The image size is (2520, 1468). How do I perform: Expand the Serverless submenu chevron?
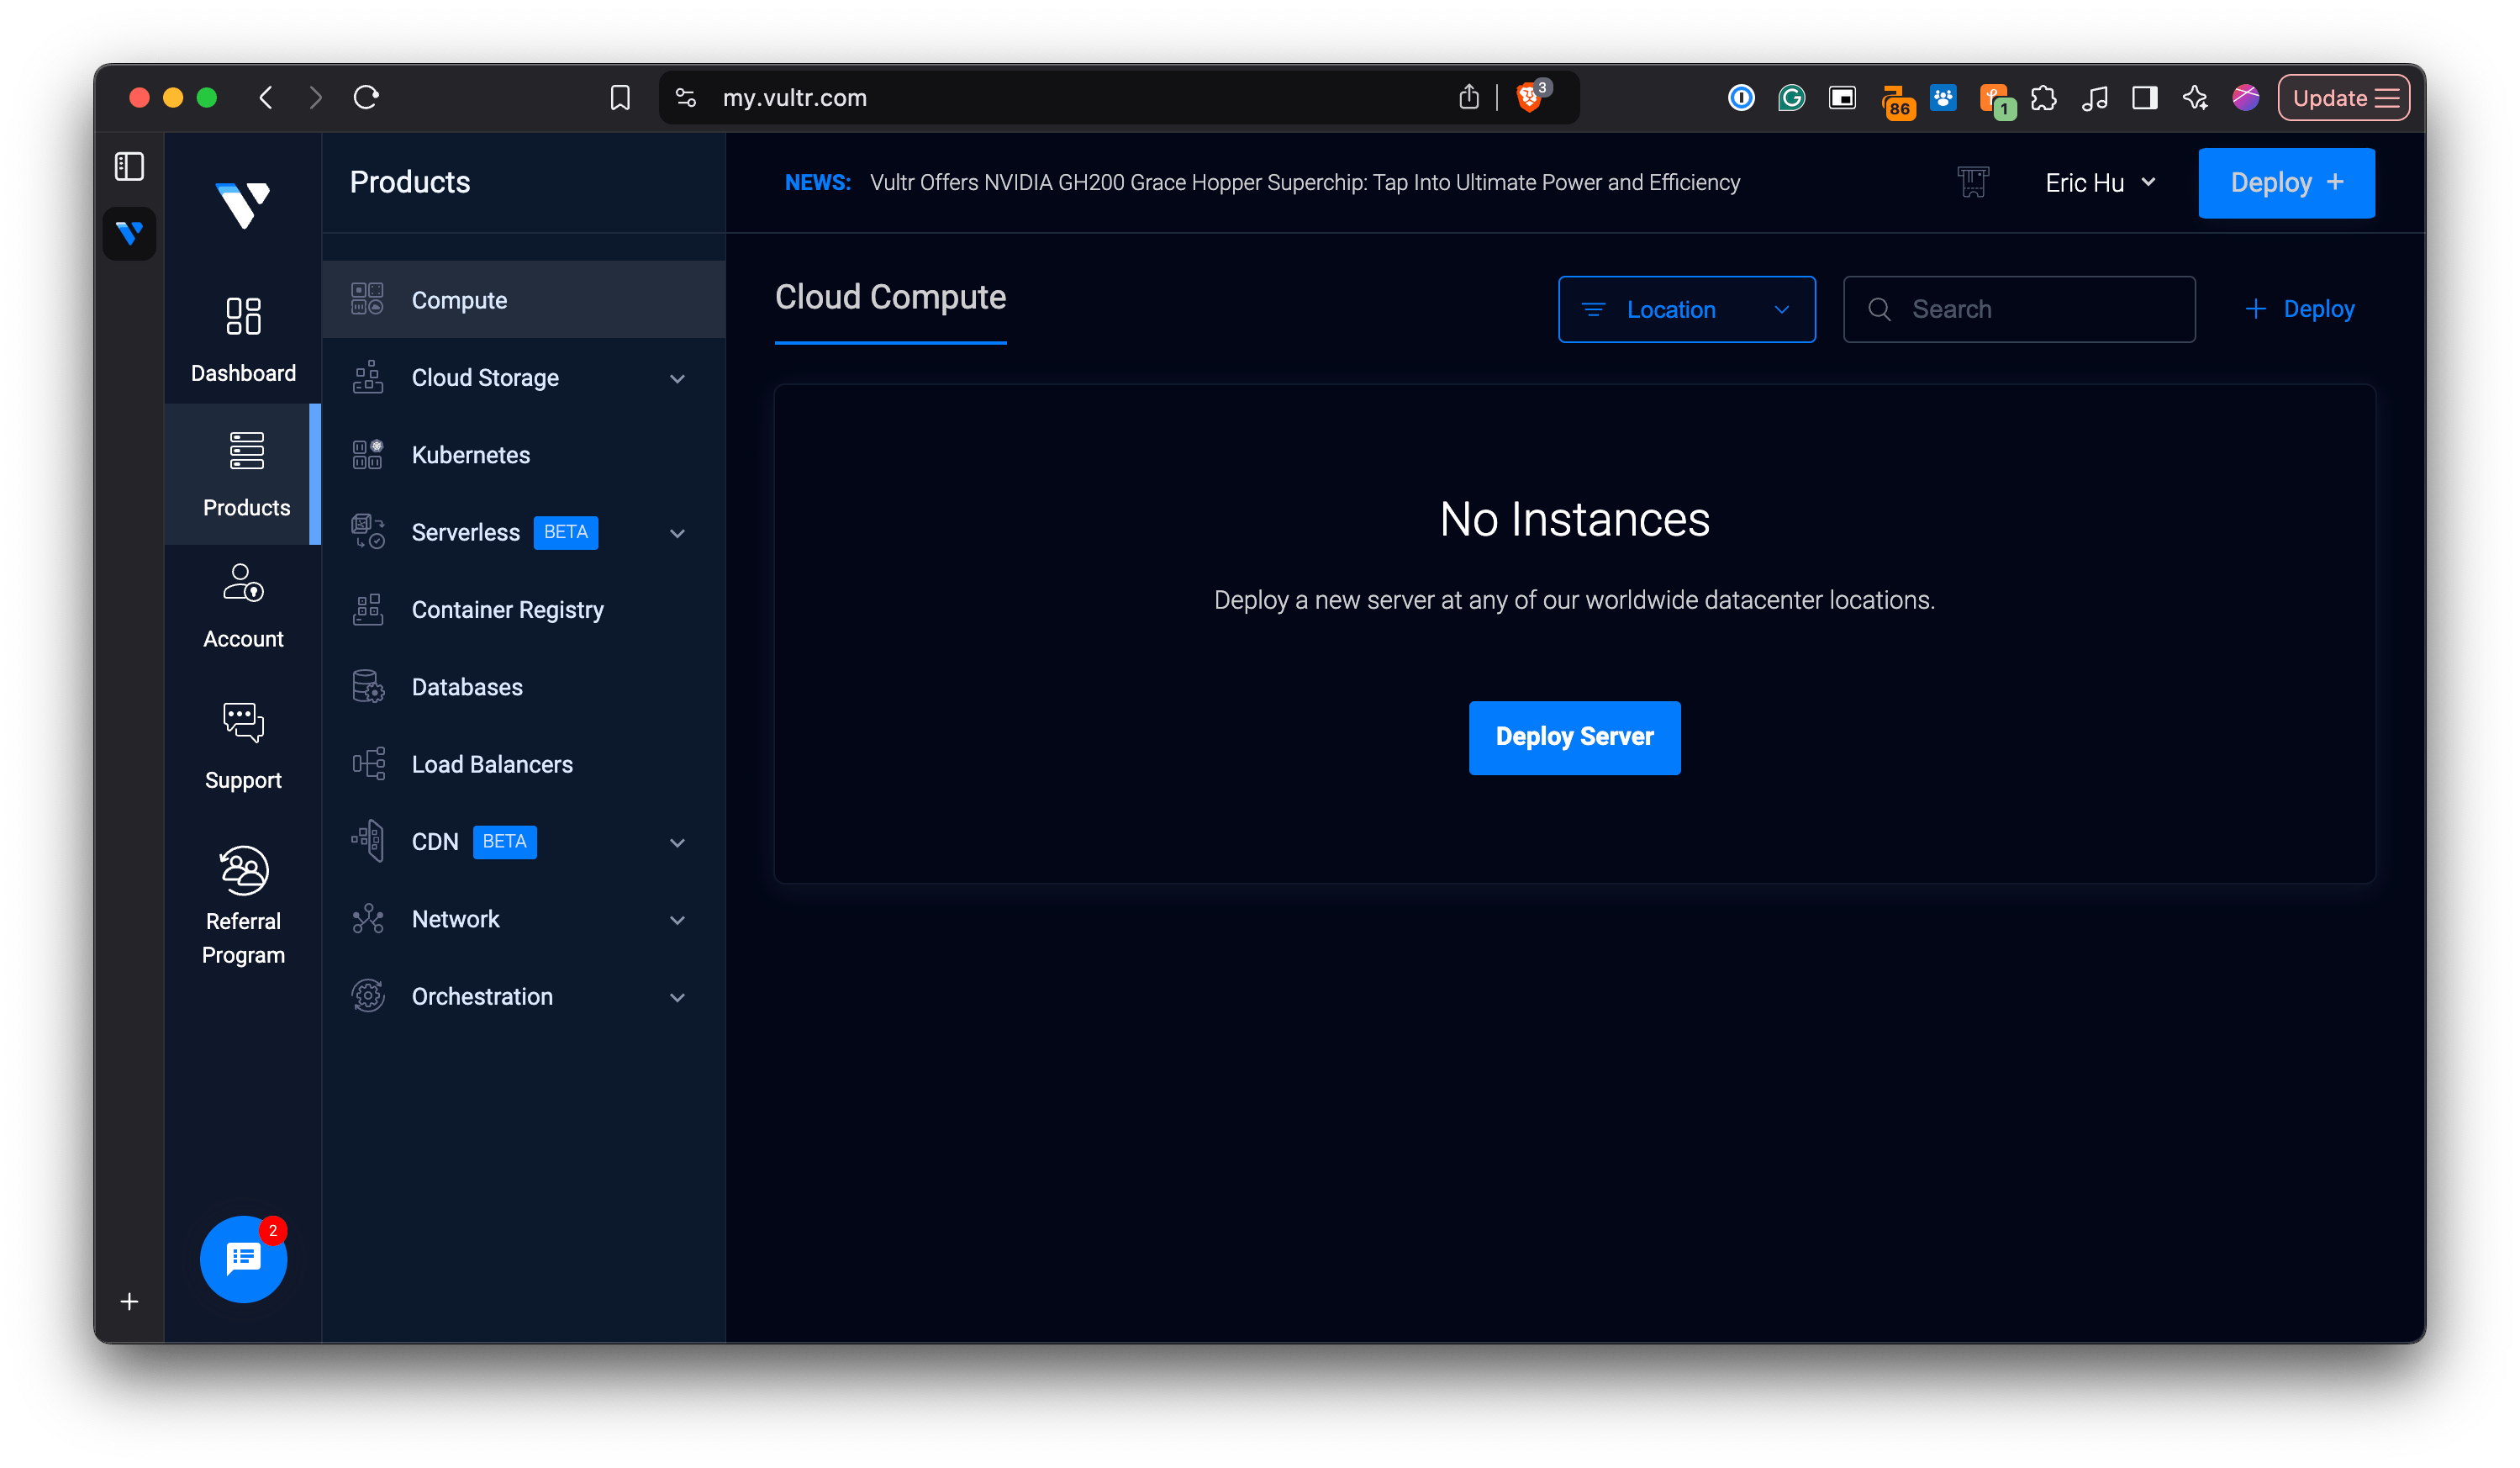pyautogui.click(x=677, y=532)
